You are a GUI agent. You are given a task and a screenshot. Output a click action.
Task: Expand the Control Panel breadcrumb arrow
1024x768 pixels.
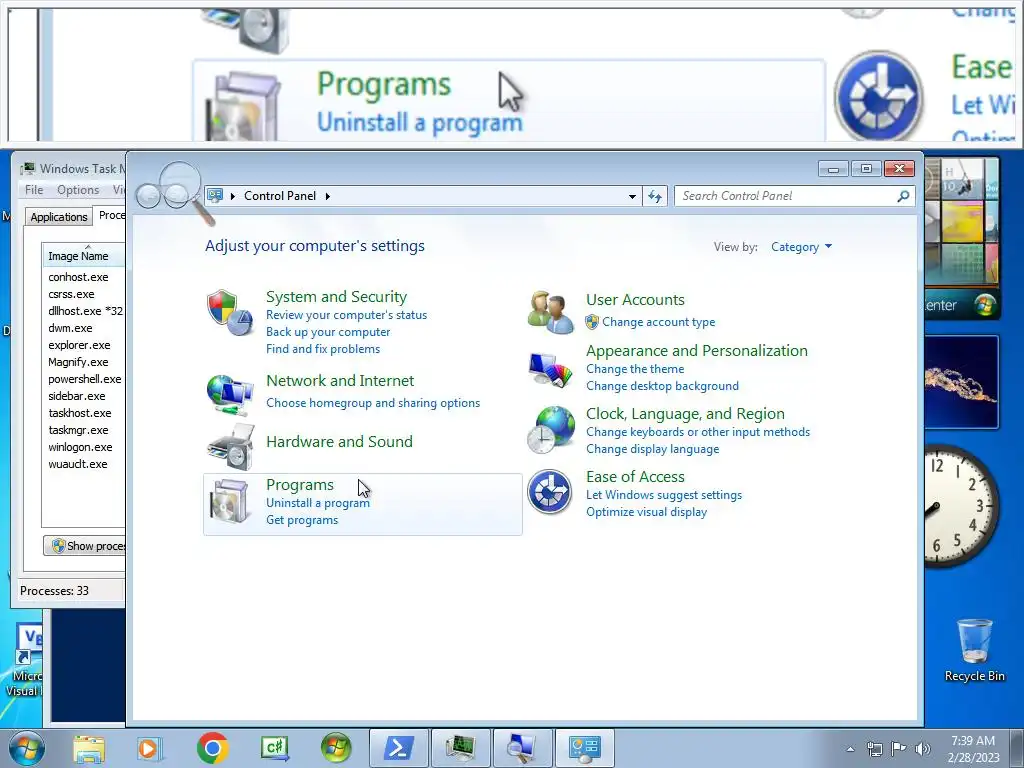click(327, 196)
